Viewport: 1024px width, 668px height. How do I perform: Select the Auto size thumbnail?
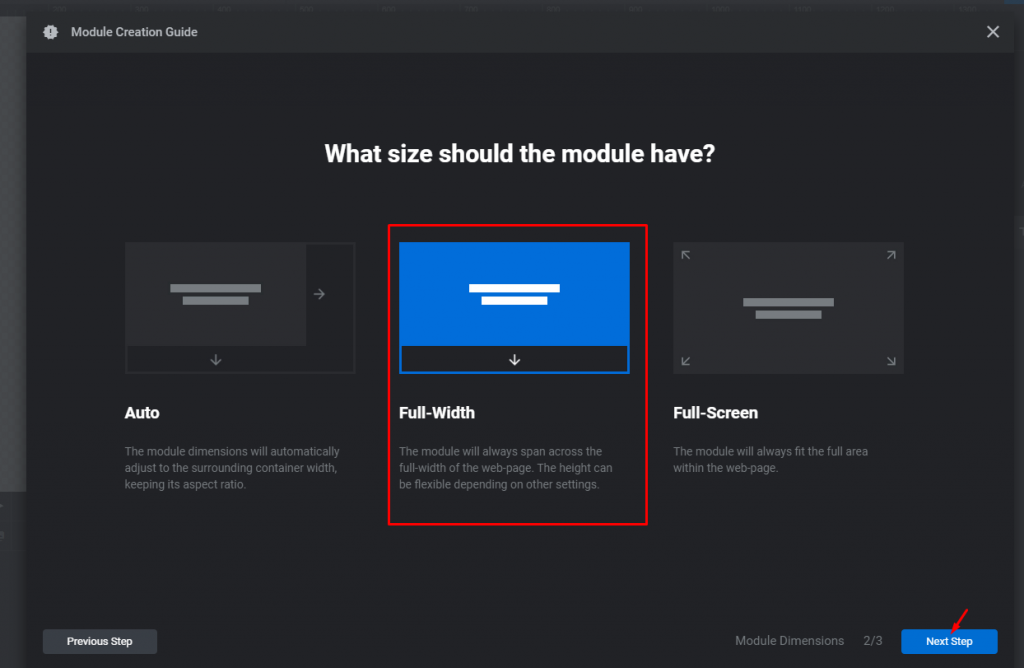point(240,308)
